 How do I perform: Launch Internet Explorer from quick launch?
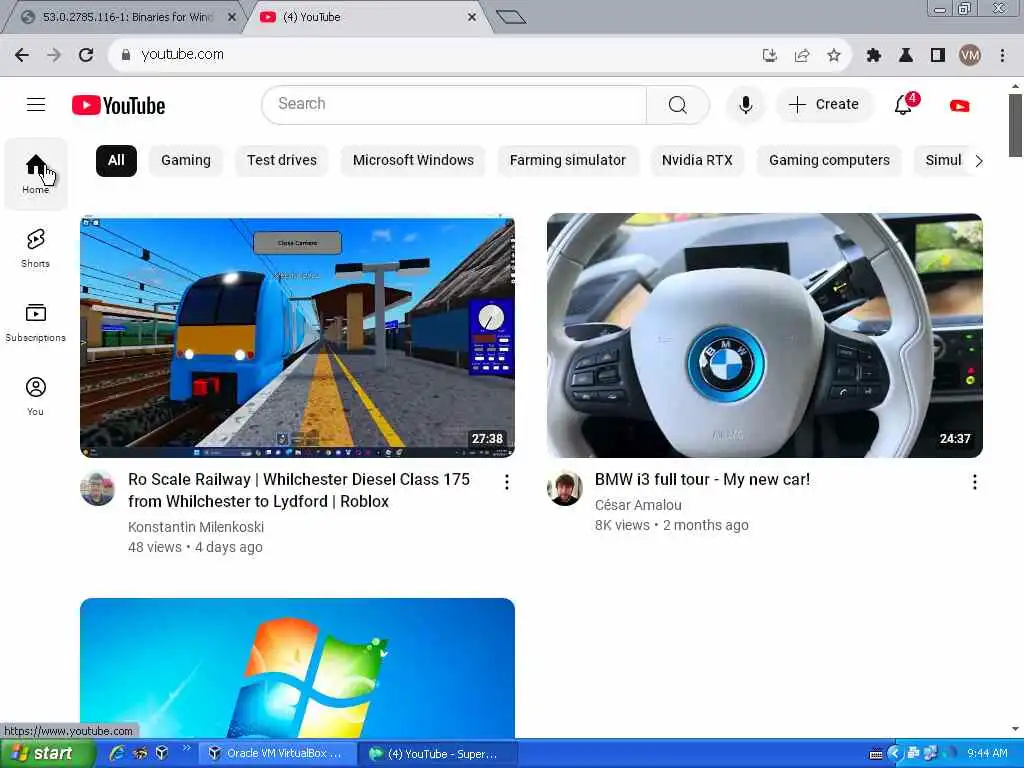(x=118, y=754)
